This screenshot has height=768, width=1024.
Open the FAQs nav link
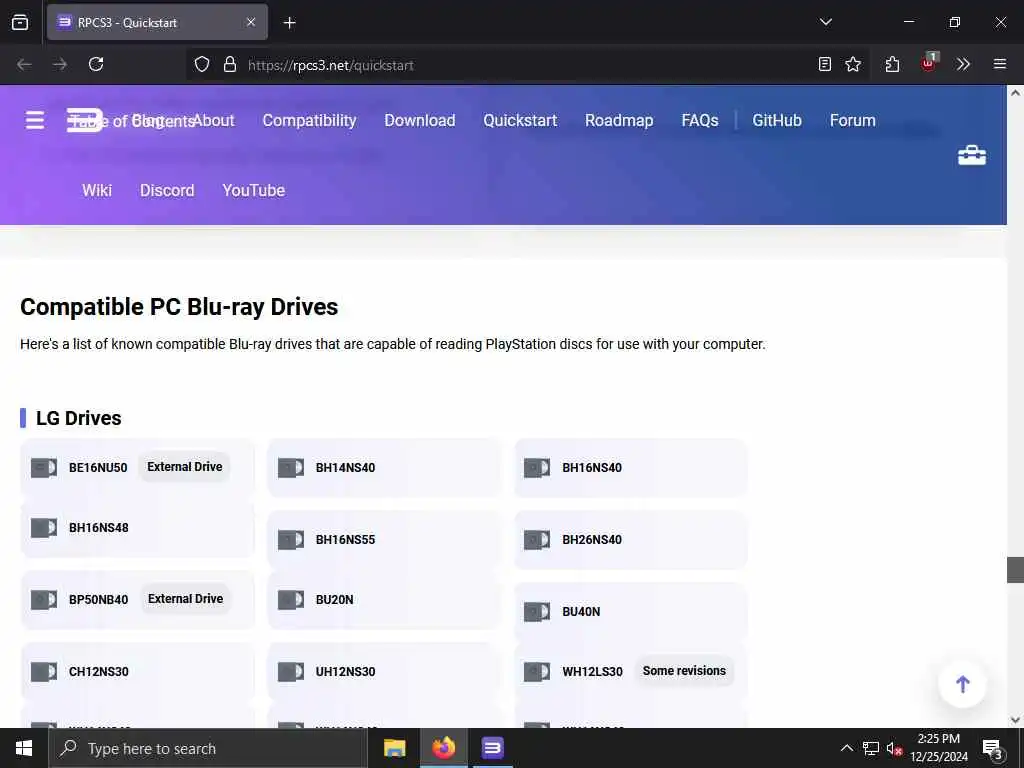tap(700, 120)
